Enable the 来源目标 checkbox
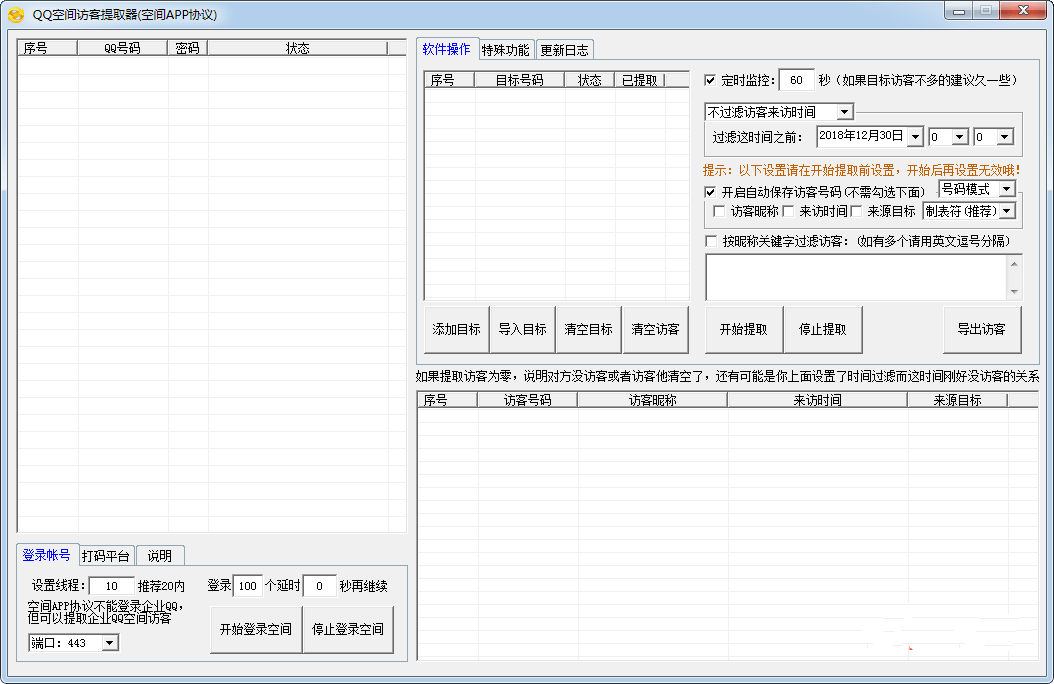Image resolution: width=1054 pixels, height=684 pixels. (x=856, y=212)
